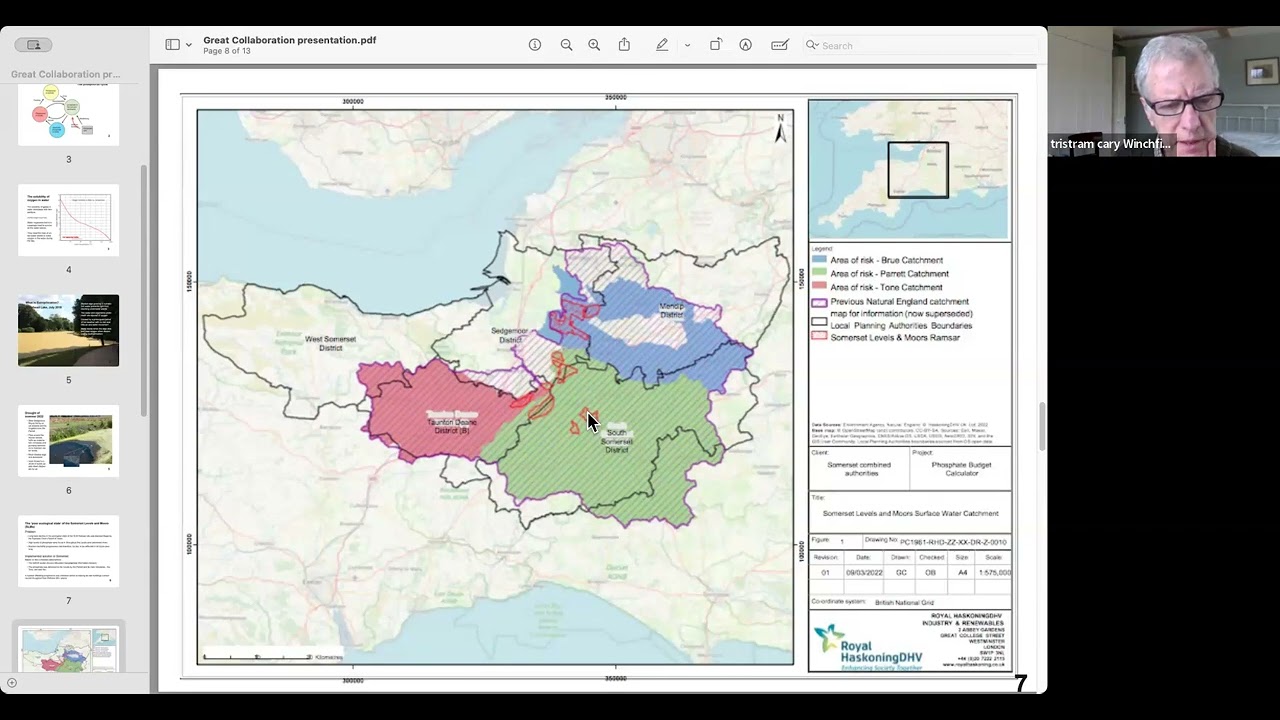Click the pill button above the sidebar

[x=33, y=45]
